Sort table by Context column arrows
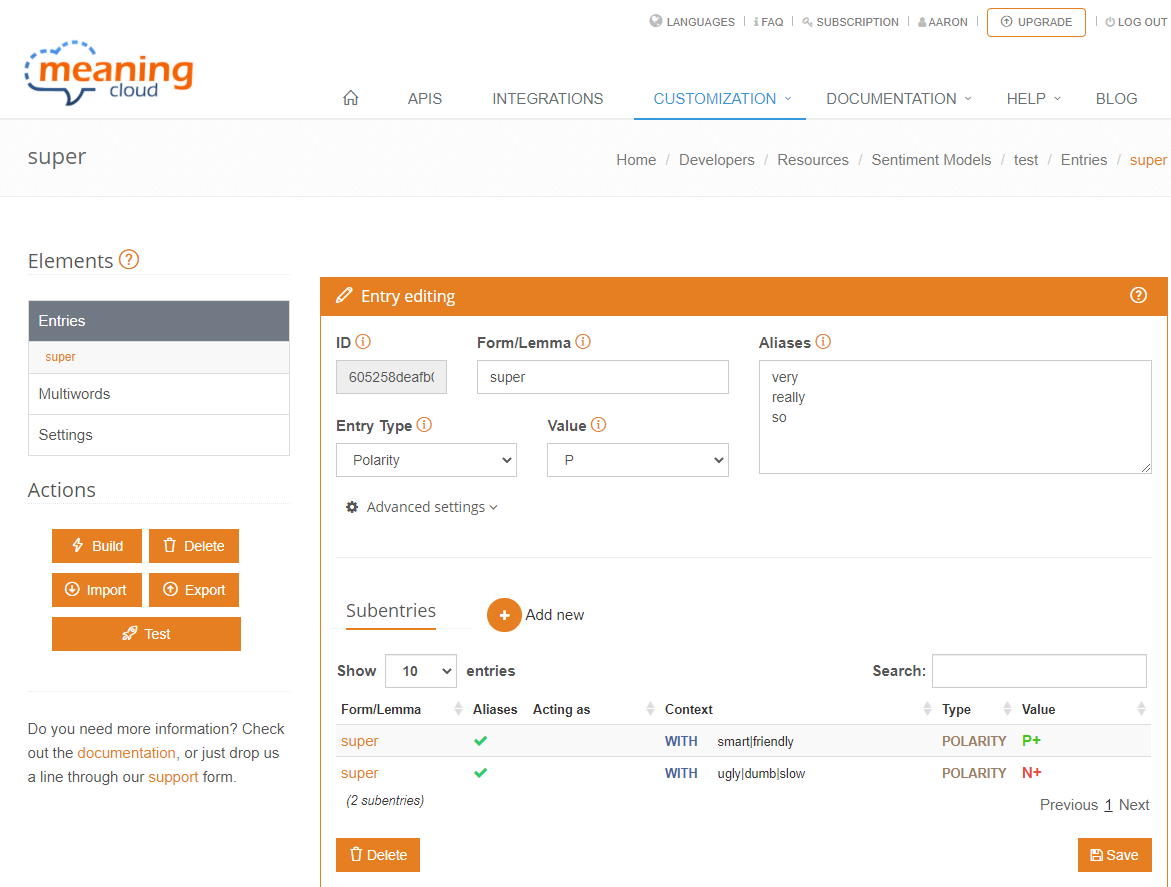Screen dimensions: 1171x887 (927, 709)
